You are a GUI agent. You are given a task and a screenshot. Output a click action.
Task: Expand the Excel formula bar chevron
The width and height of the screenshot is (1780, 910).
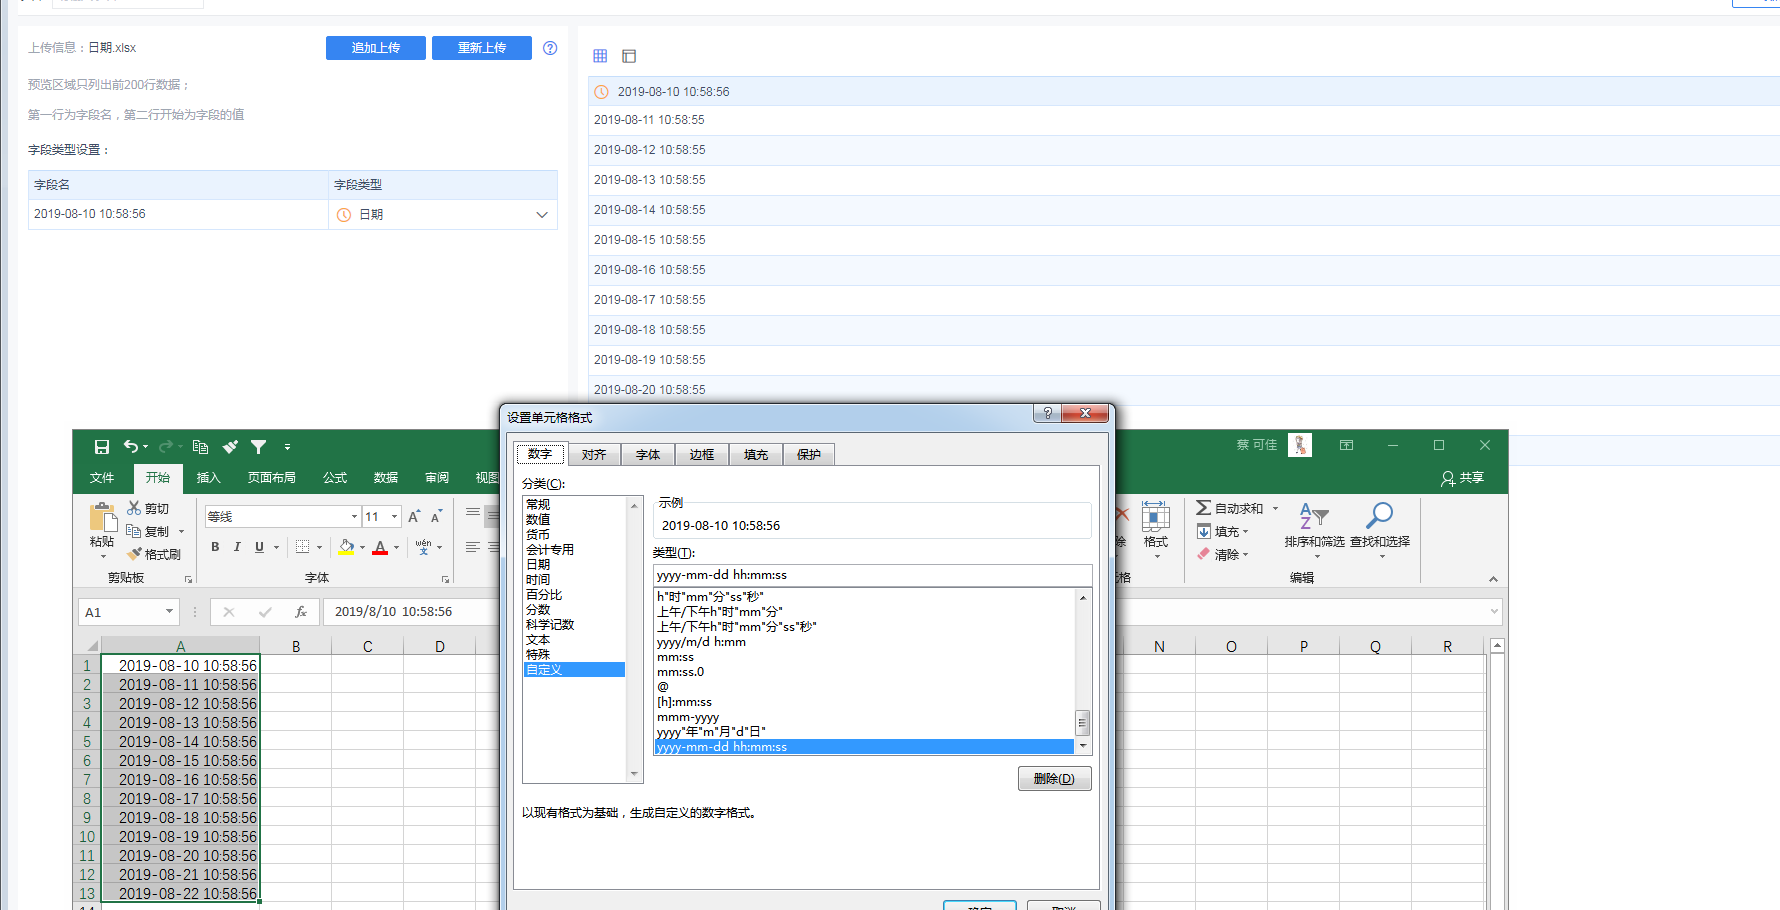click(x=1495, y=611)
